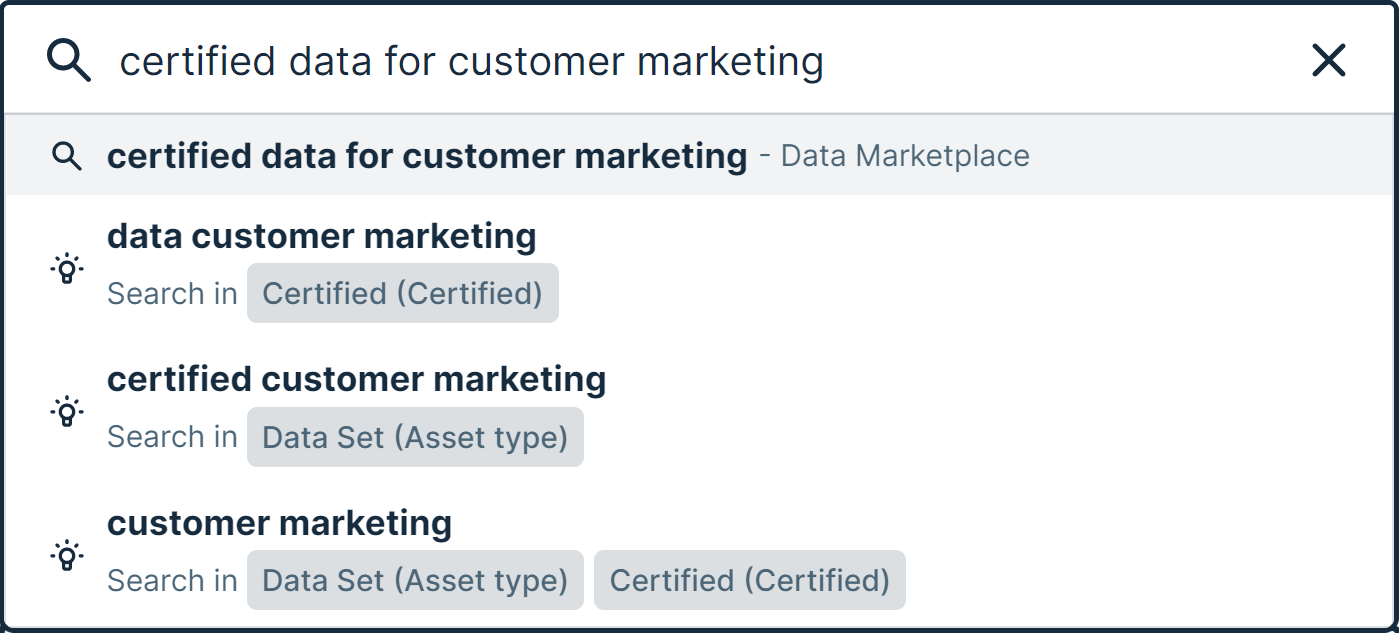Pick the "certified customer marketing" suggestion title
The image size is (1399, 633).
click(357, 379)
